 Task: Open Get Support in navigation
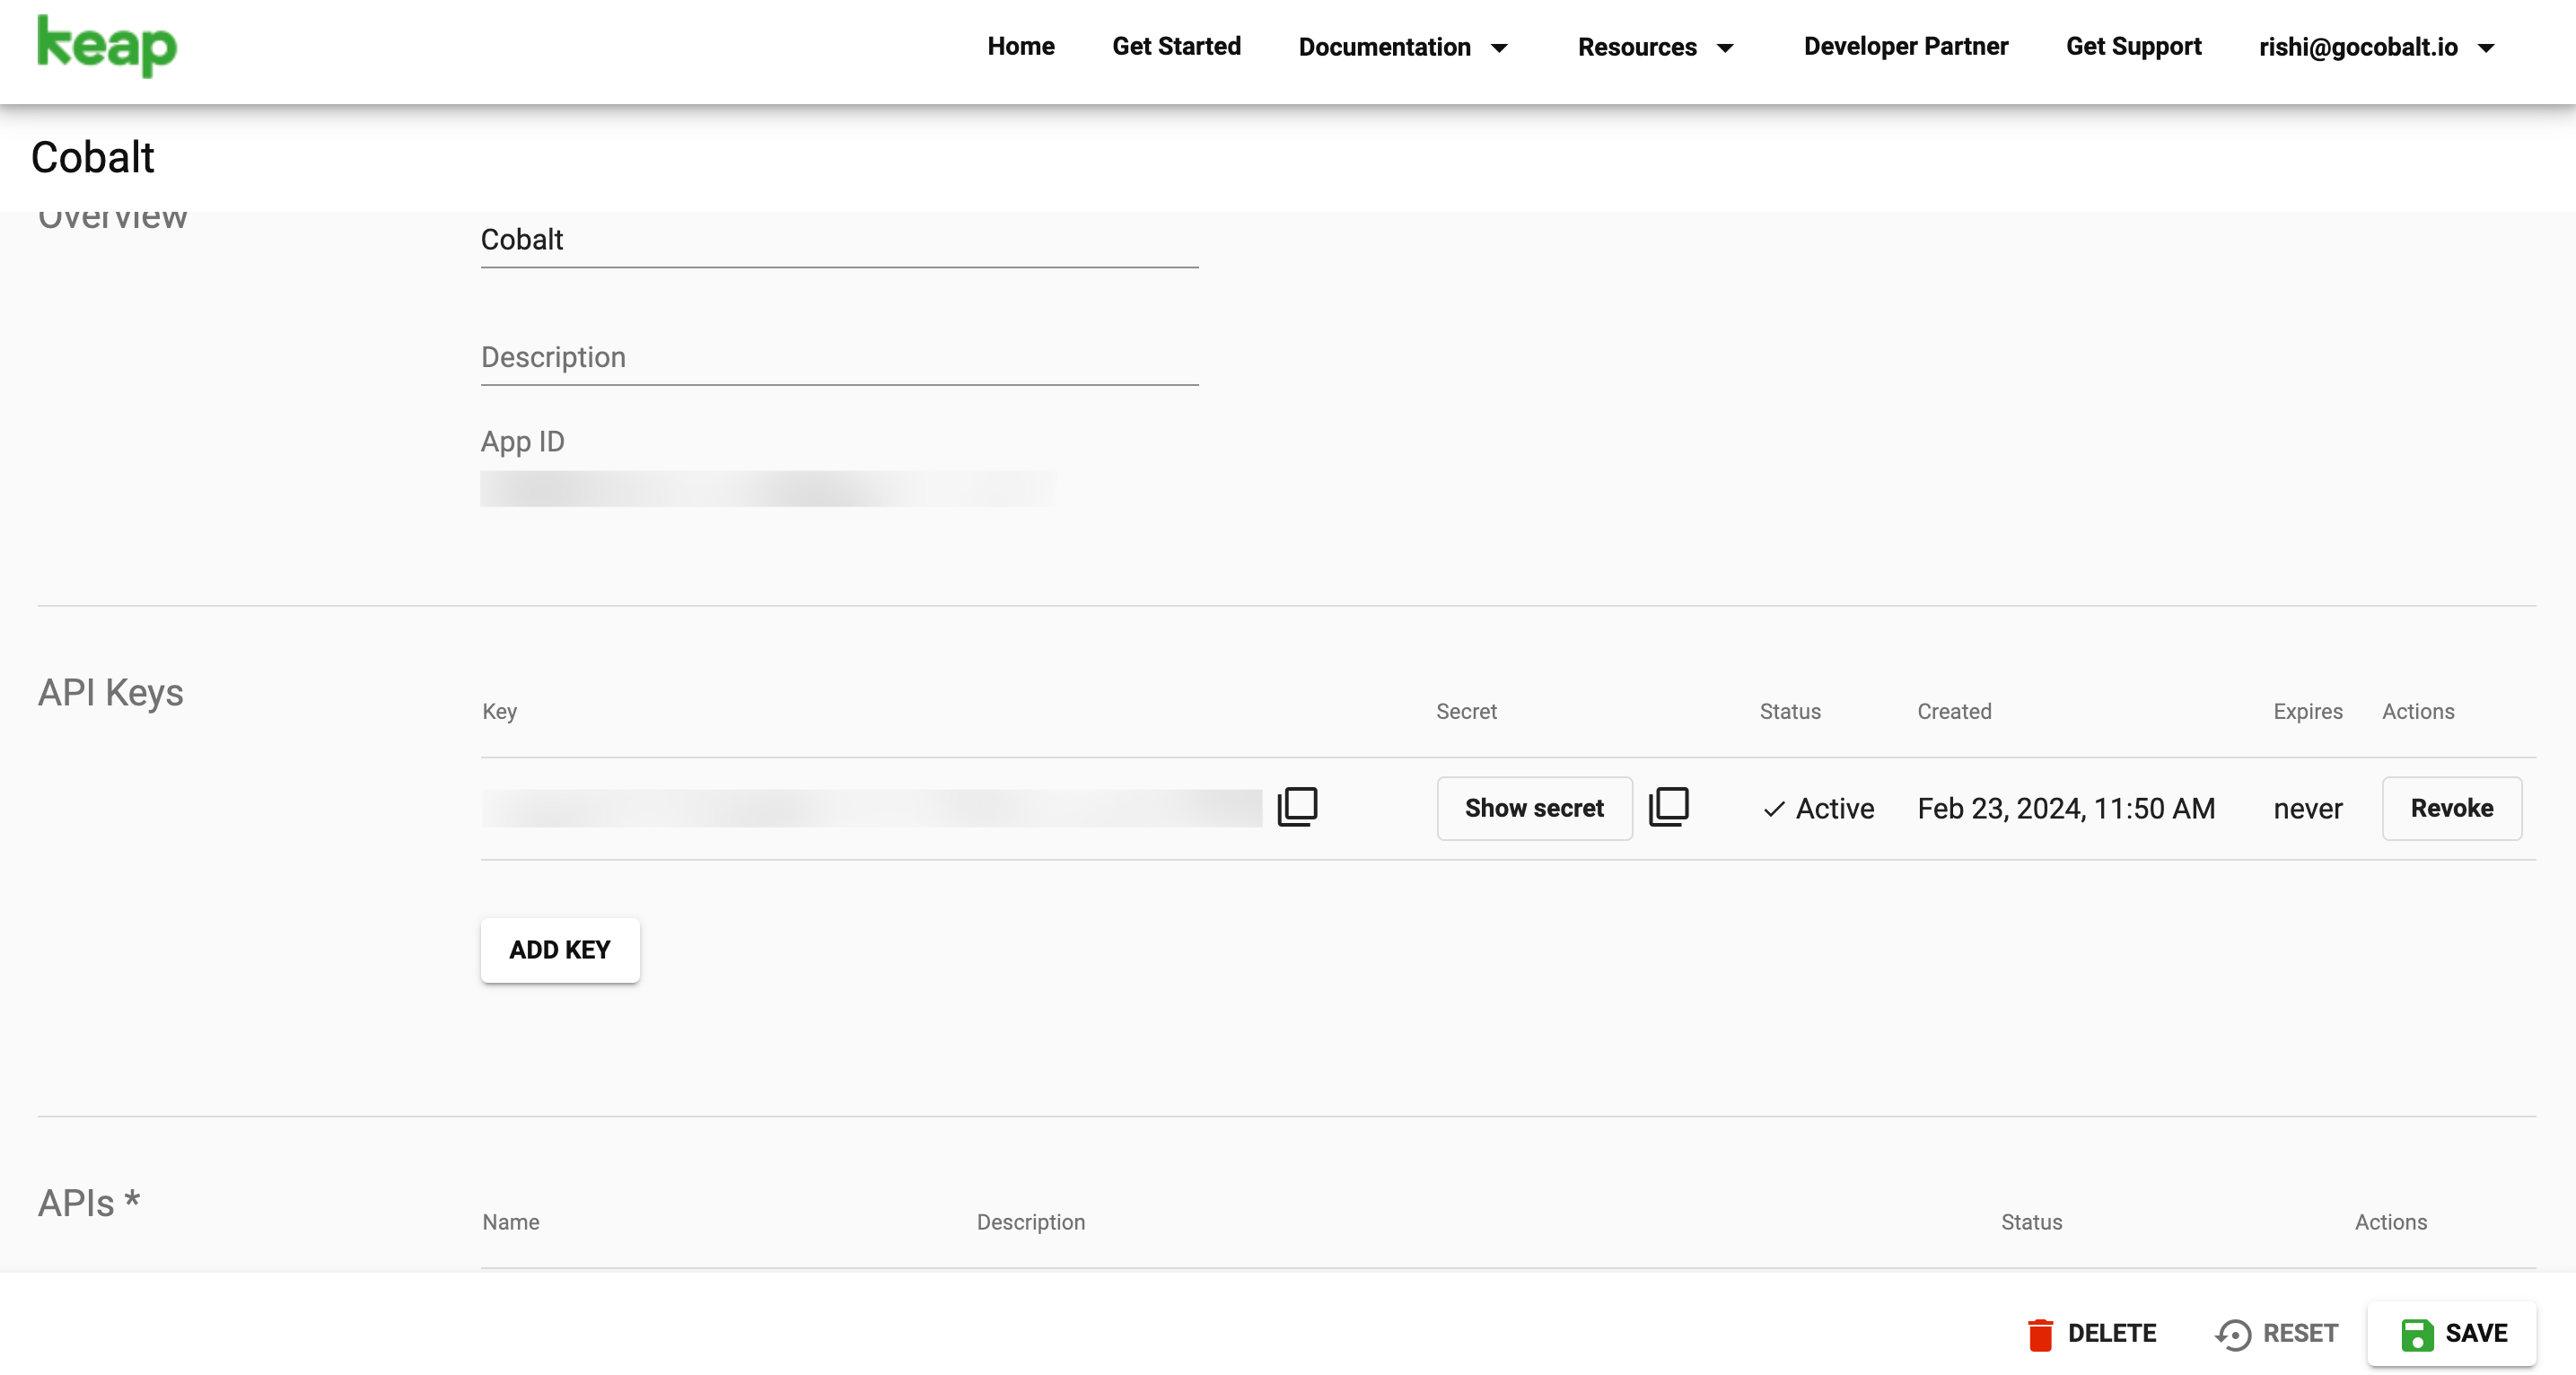click(x=2133, y=46)
